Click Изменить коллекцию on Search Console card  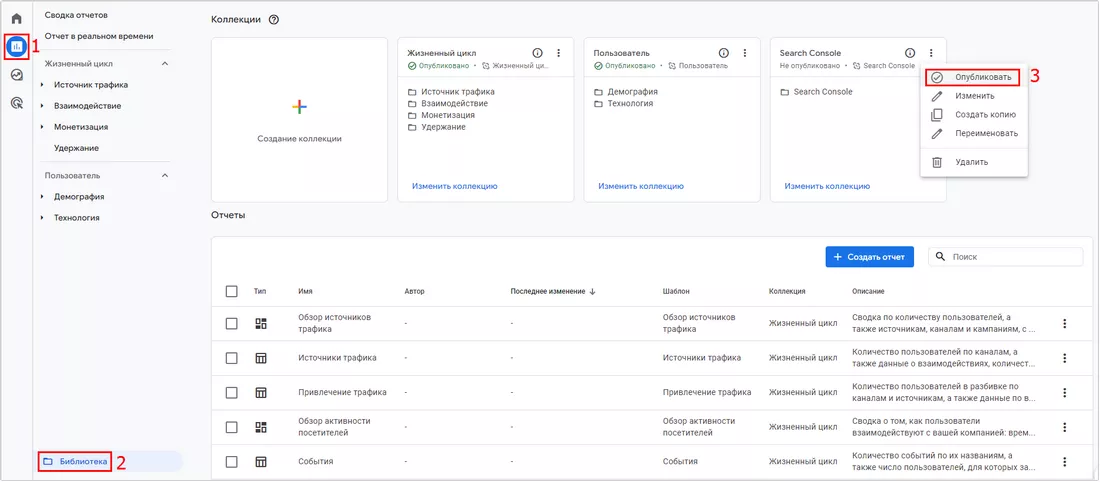827,187
